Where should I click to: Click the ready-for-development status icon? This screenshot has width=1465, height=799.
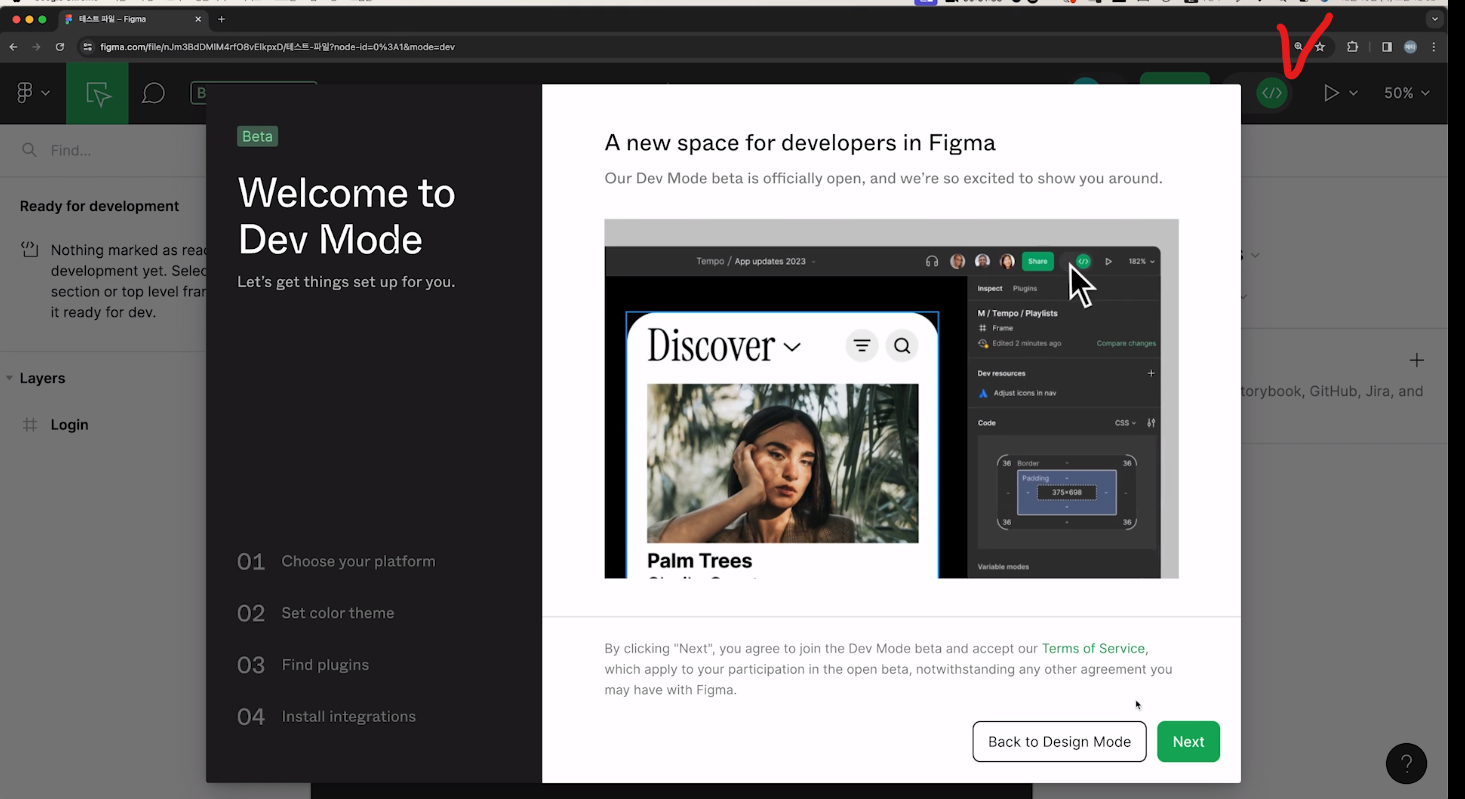point(29,250)
